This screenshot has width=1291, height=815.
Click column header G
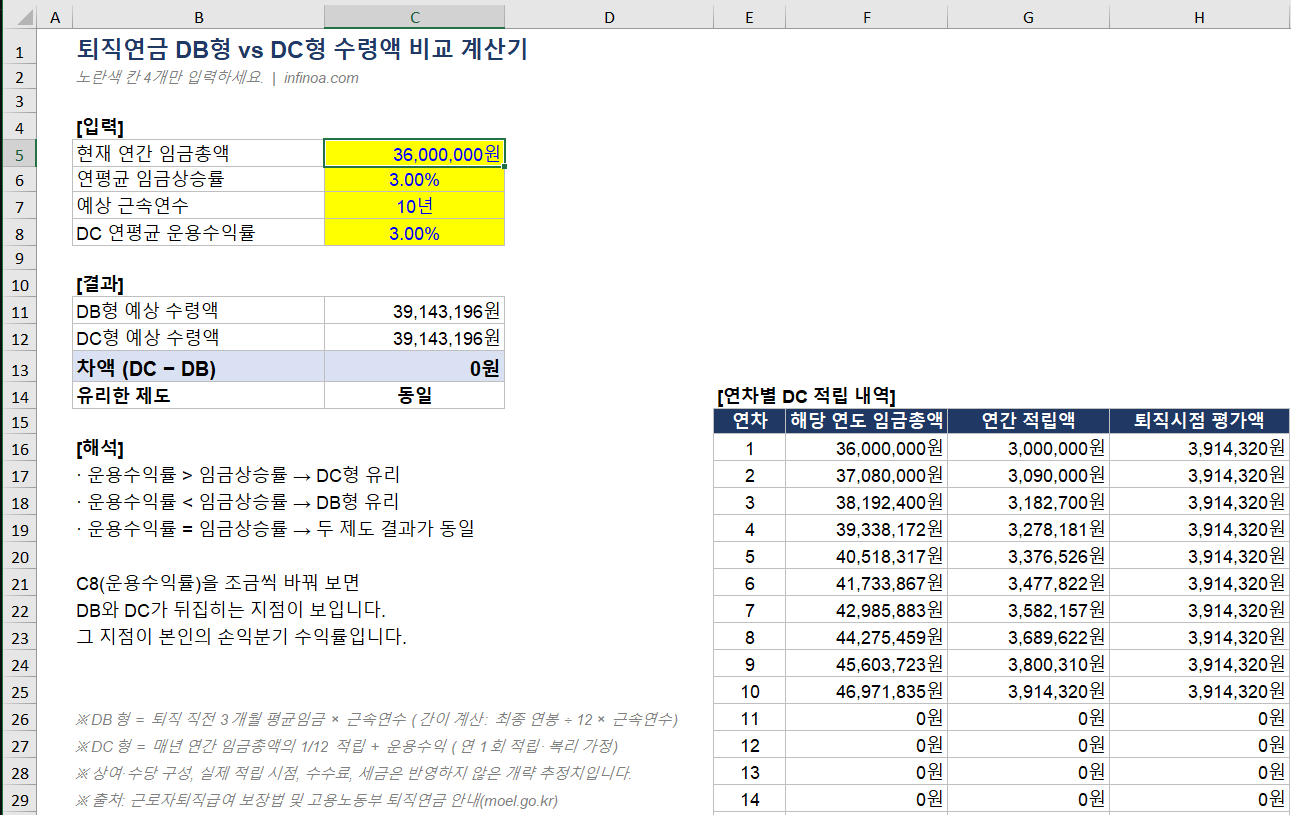coord(1028,17)
